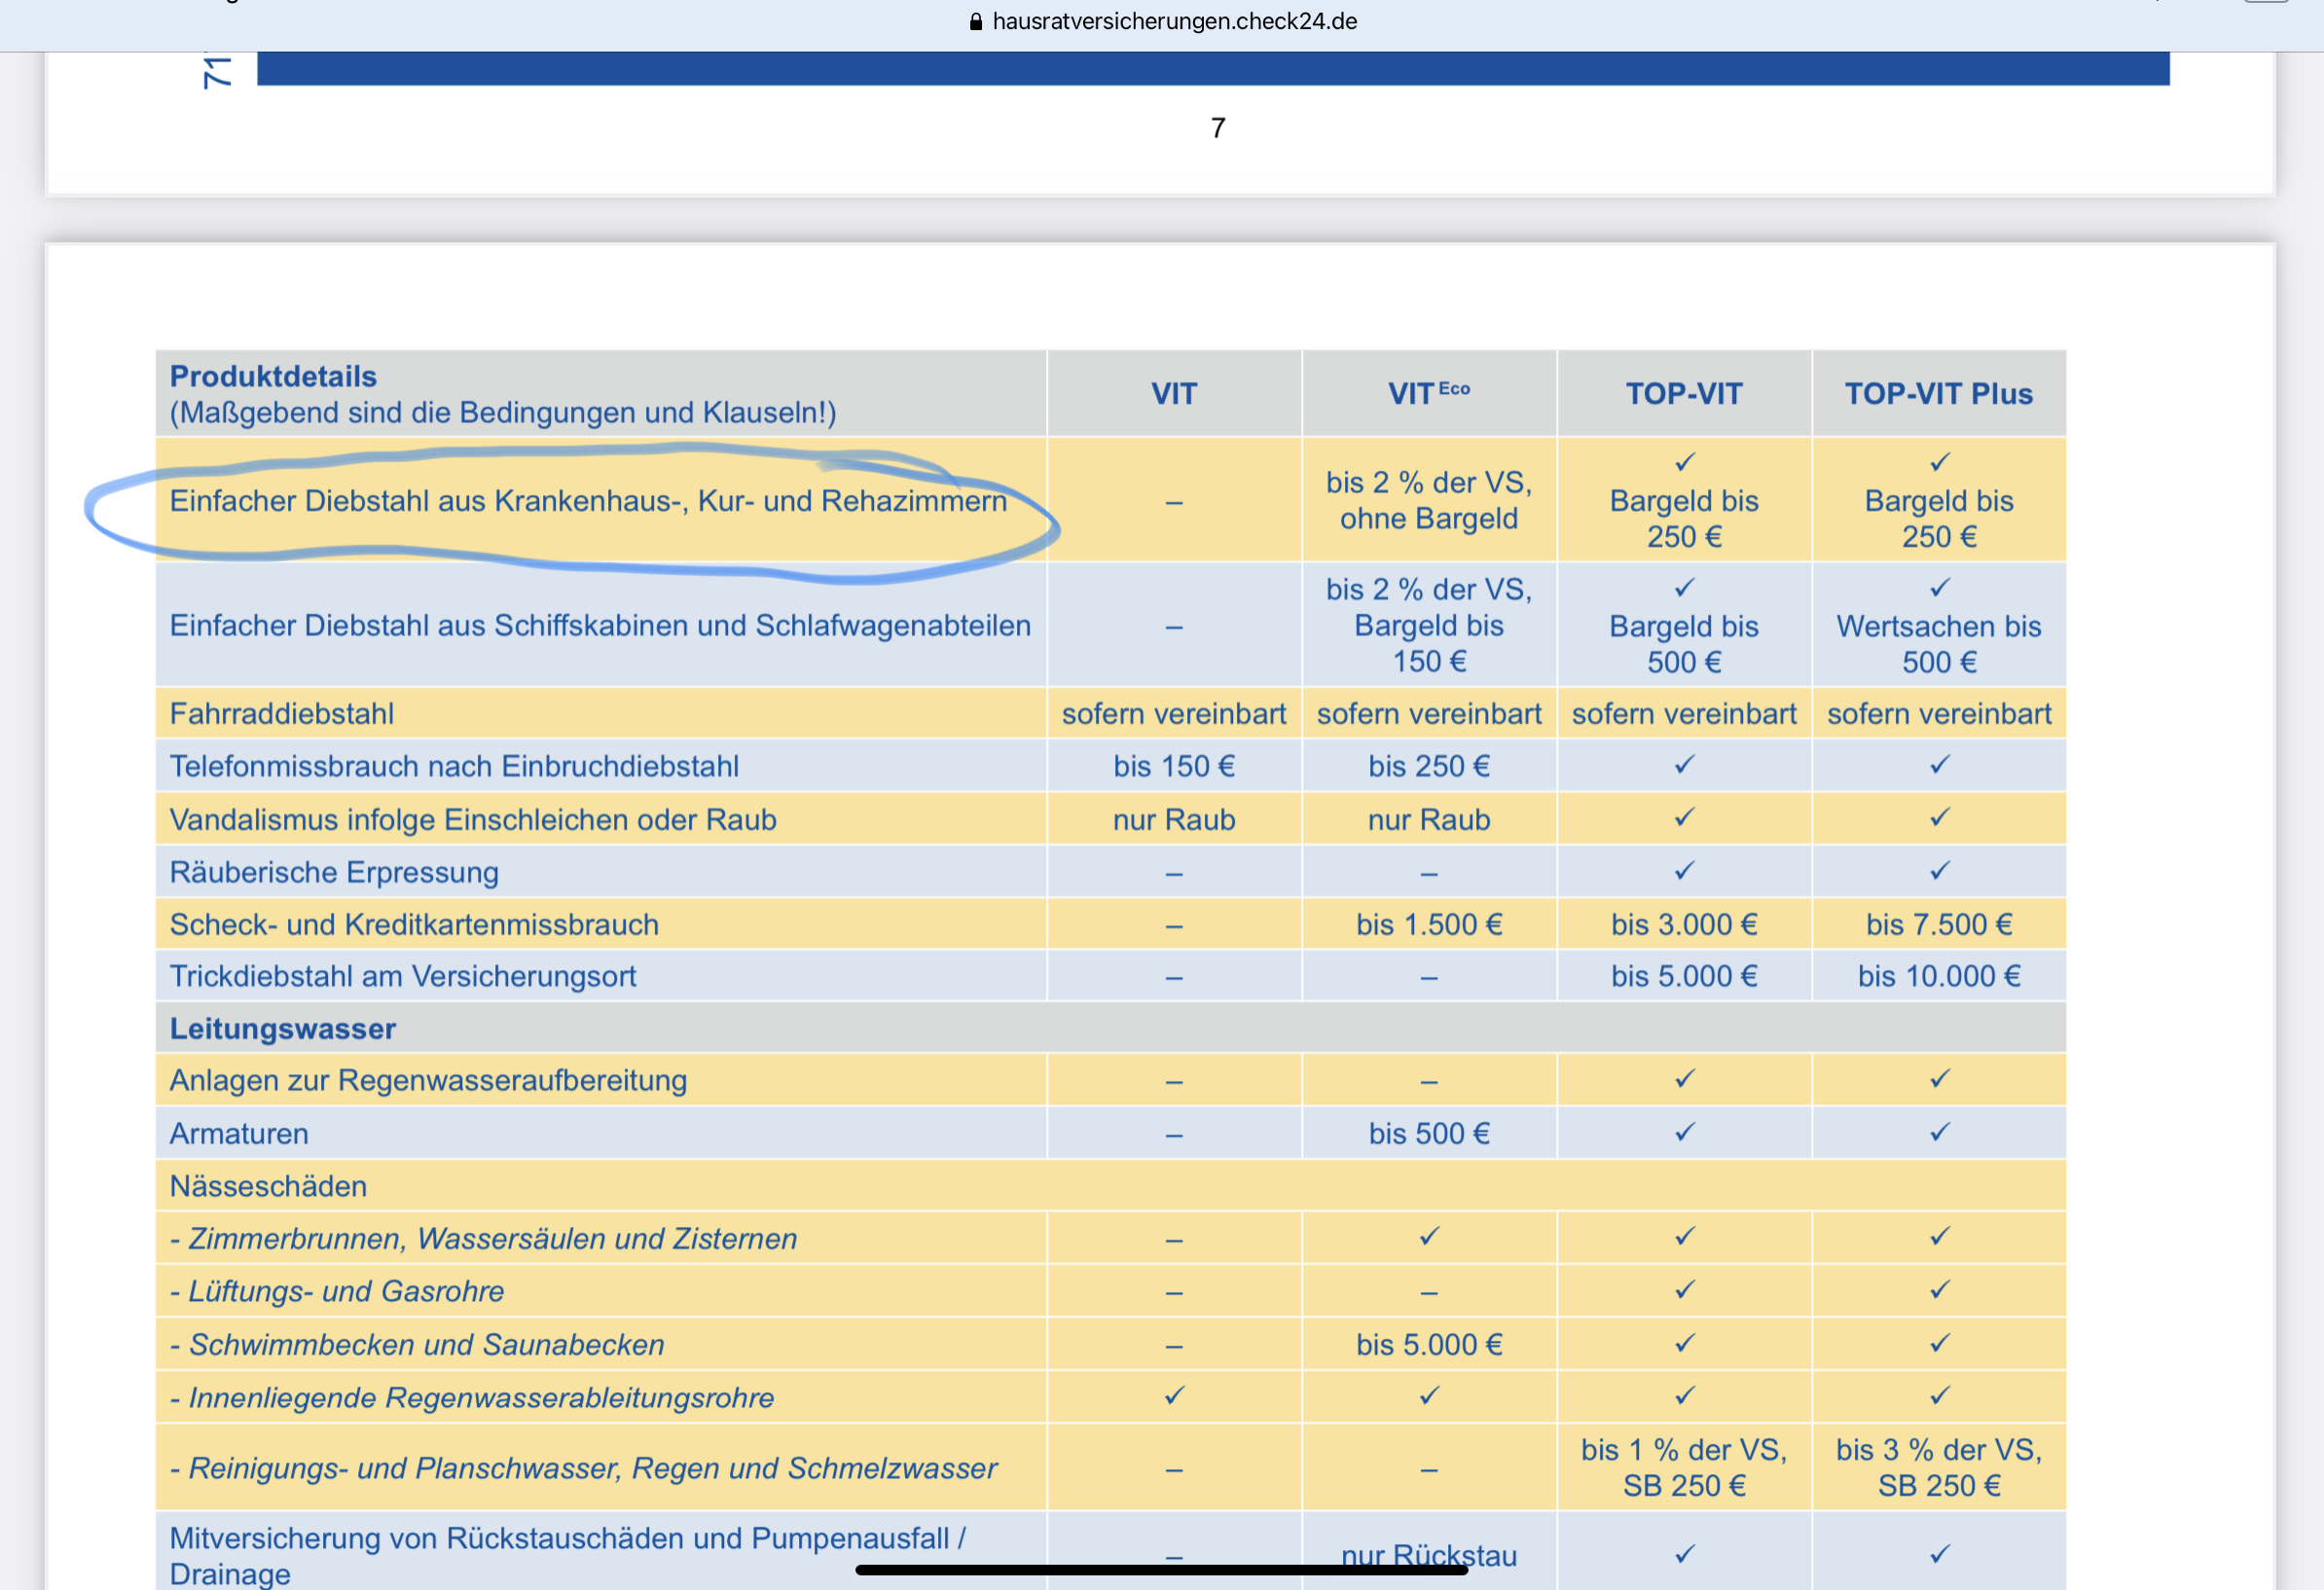Select the VIT Eco column header
The image size is (2324, 1590).
click(x=1428, y=394)
